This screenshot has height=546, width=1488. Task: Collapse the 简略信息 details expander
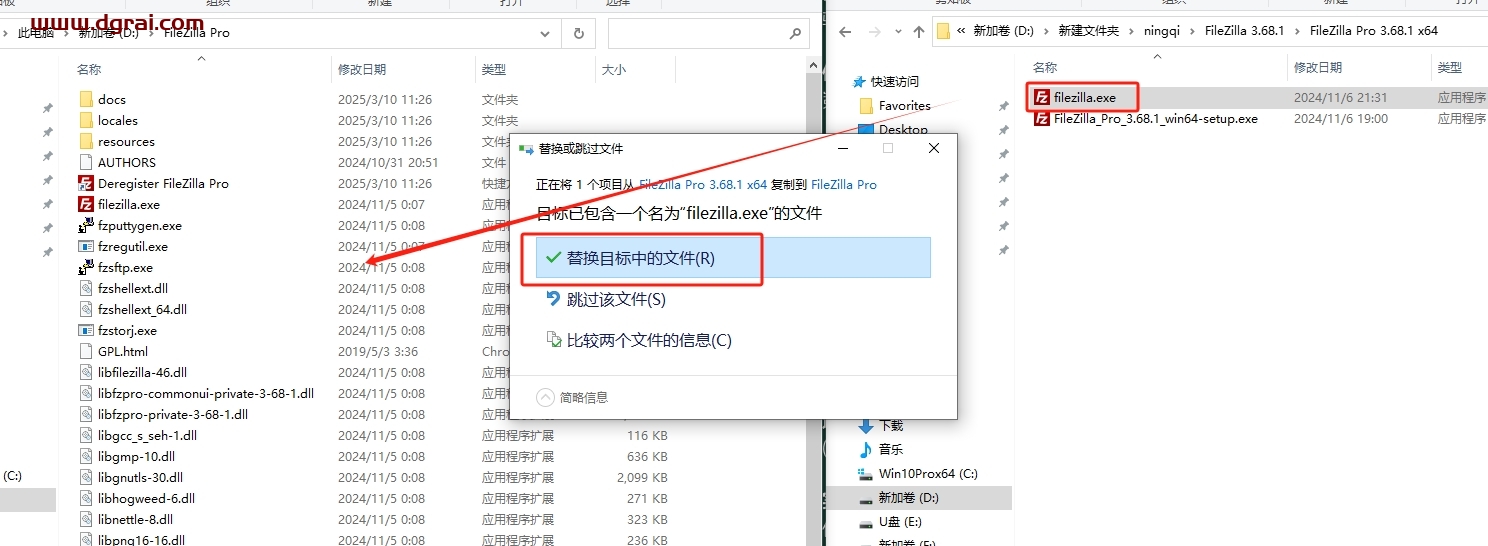[x=545, y=397]
